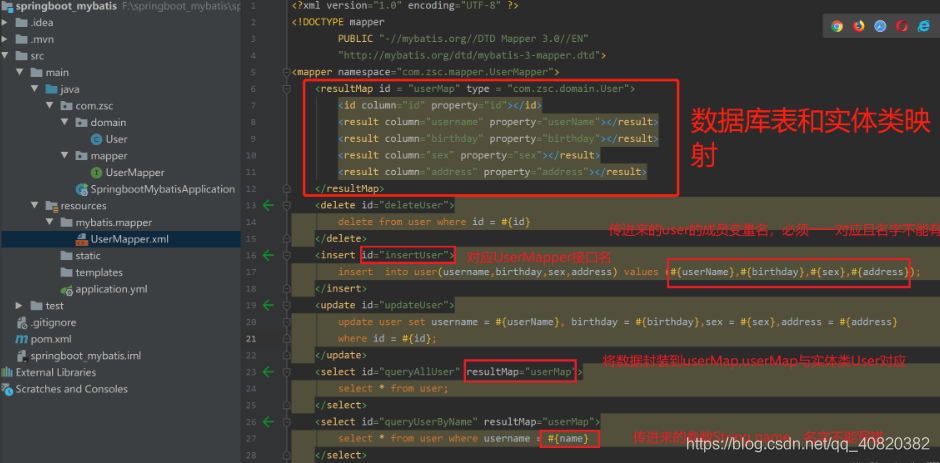Collapse the com.zsc package
This screenshot has width=940, height=463.
click(x=50, y=106)
